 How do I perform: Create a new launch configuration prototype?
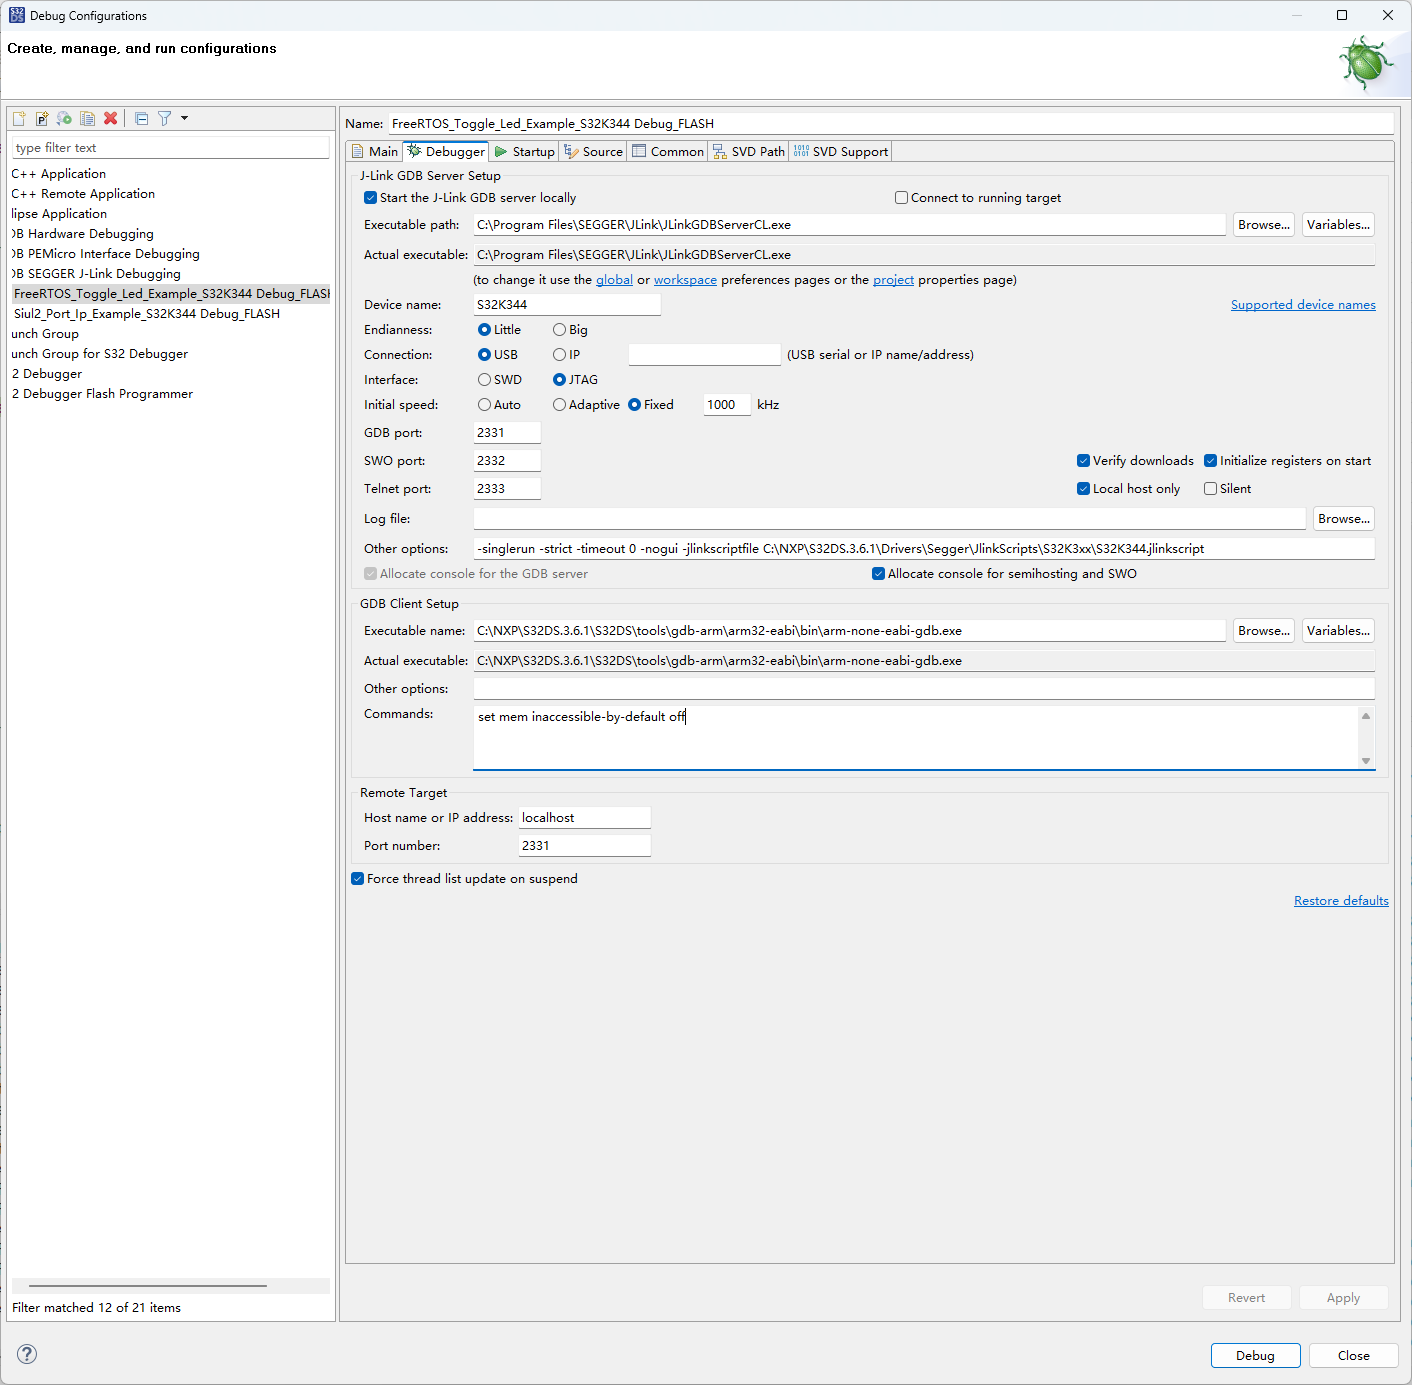tap(42, 118)
